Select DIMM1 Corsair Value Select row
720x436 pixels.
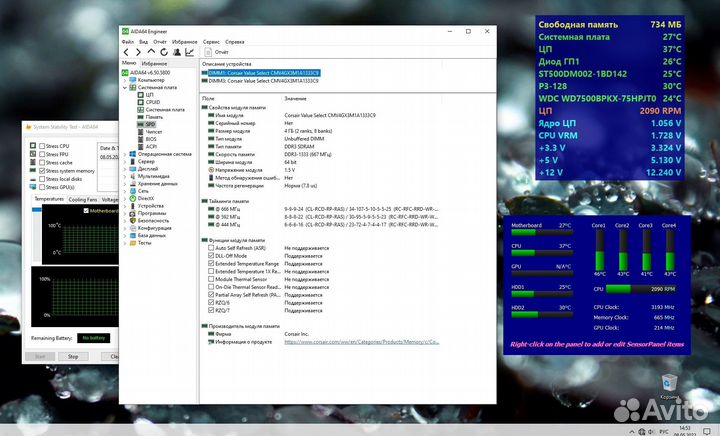[x=260, y=73]
